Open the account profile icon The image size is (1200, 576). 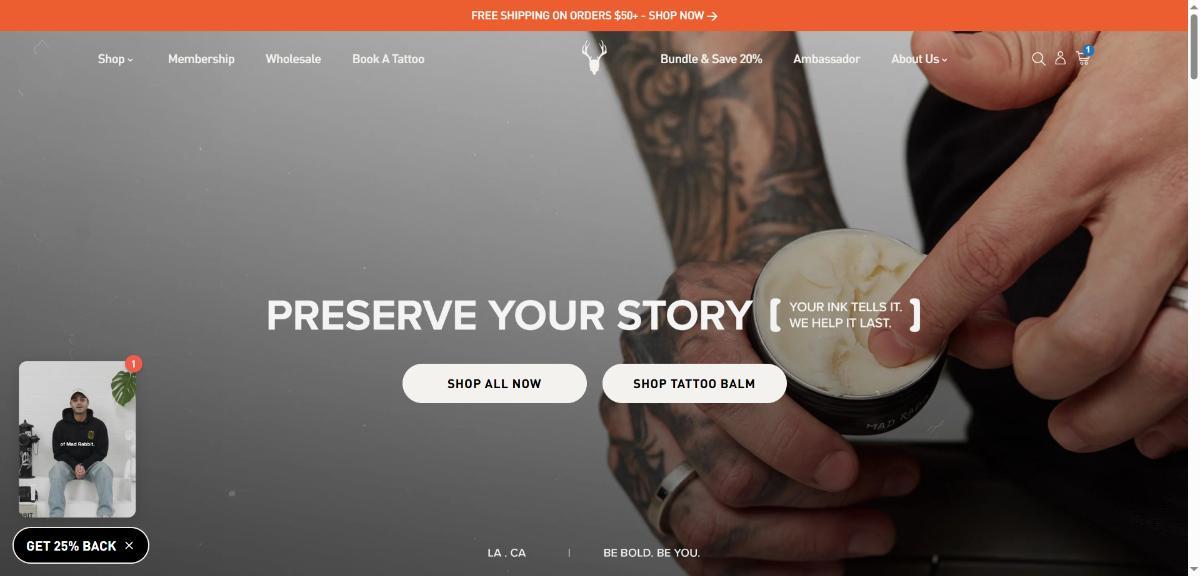(1060, 59)
